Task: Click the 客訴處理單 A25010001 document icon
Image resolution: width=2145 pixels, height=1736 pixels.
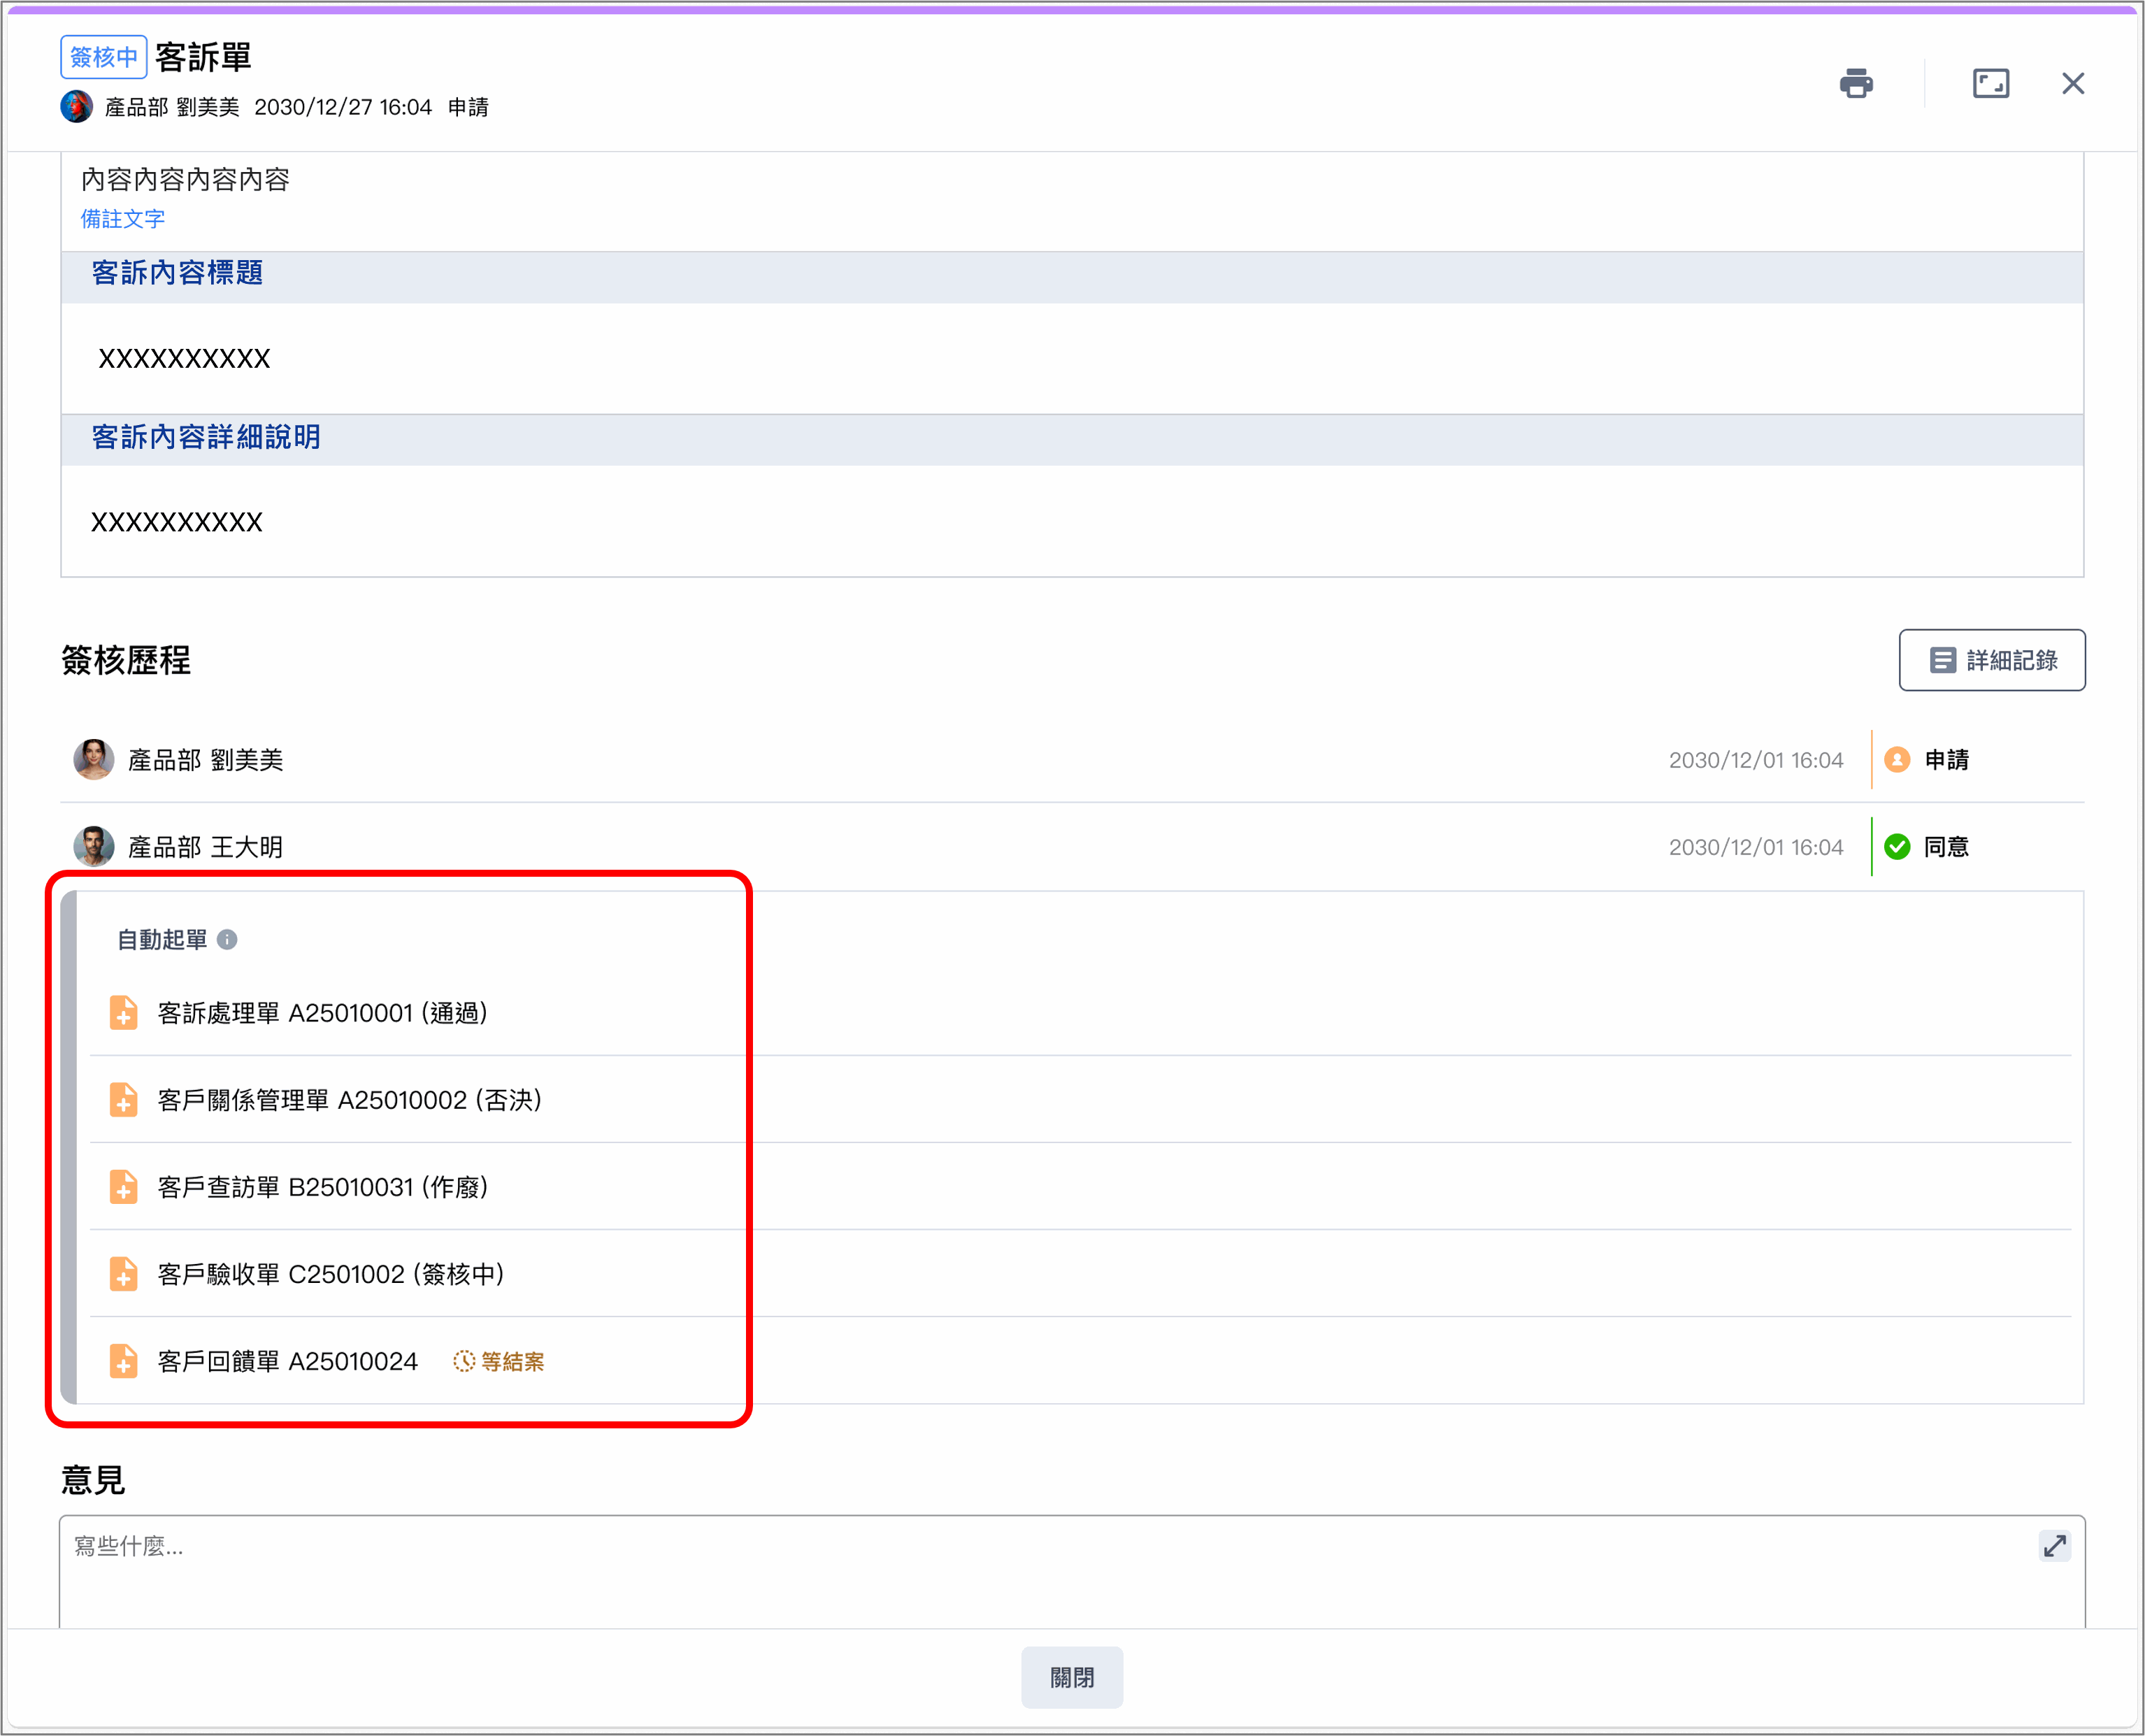Action: coord(123,1012)
